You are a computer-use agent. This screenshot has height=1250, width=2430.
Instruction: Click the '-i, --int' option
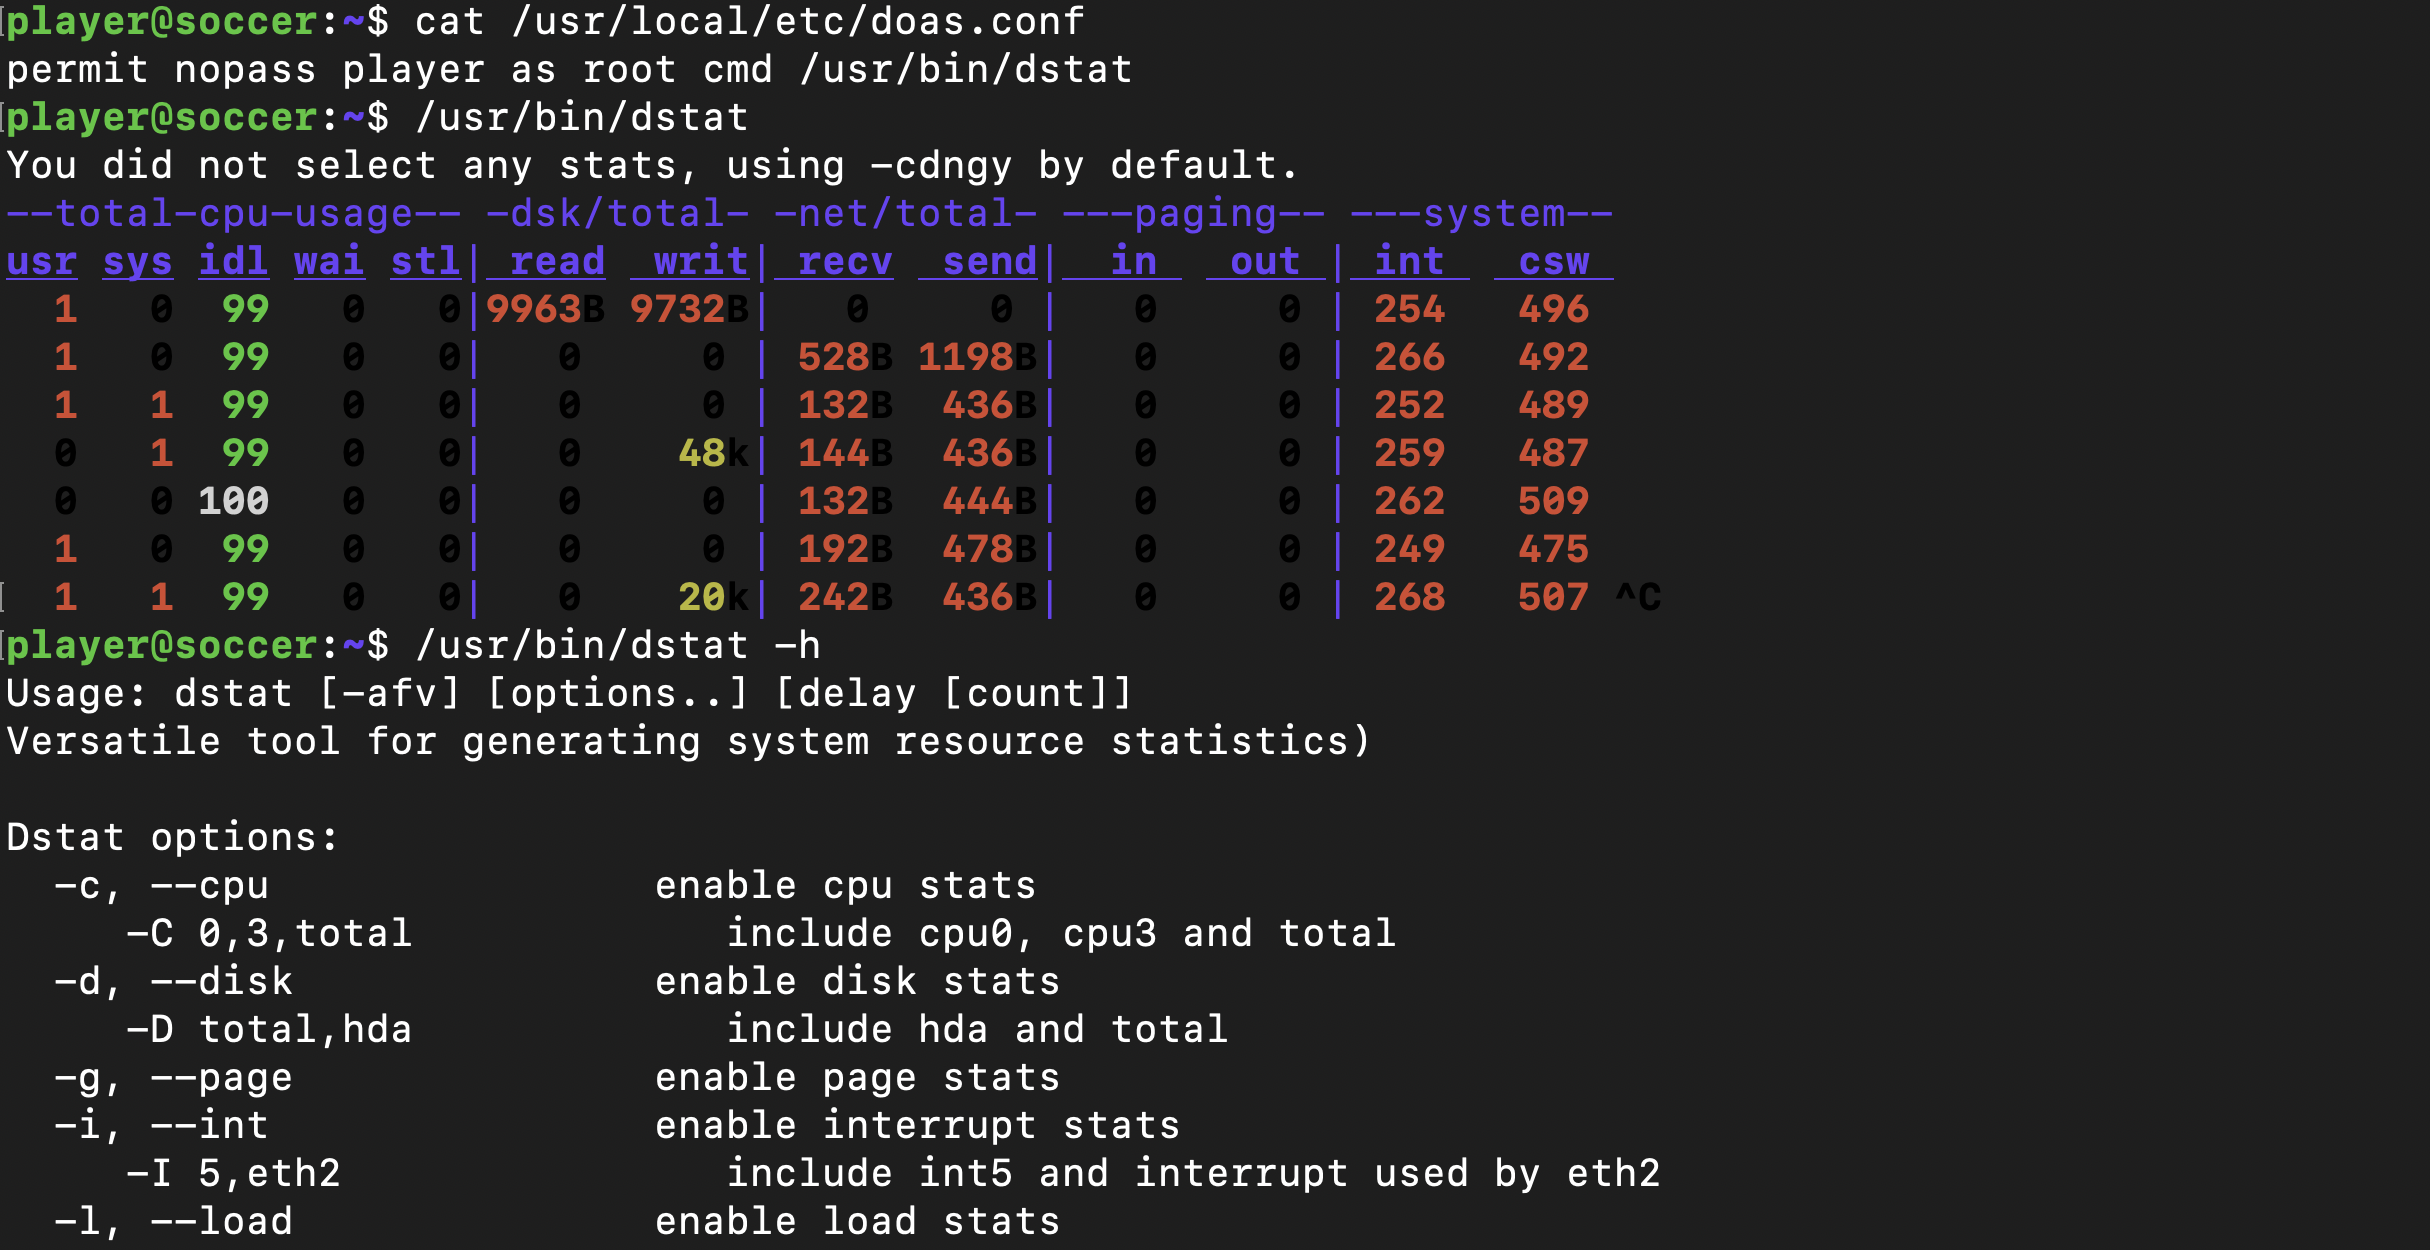(x=162, y=1125)
